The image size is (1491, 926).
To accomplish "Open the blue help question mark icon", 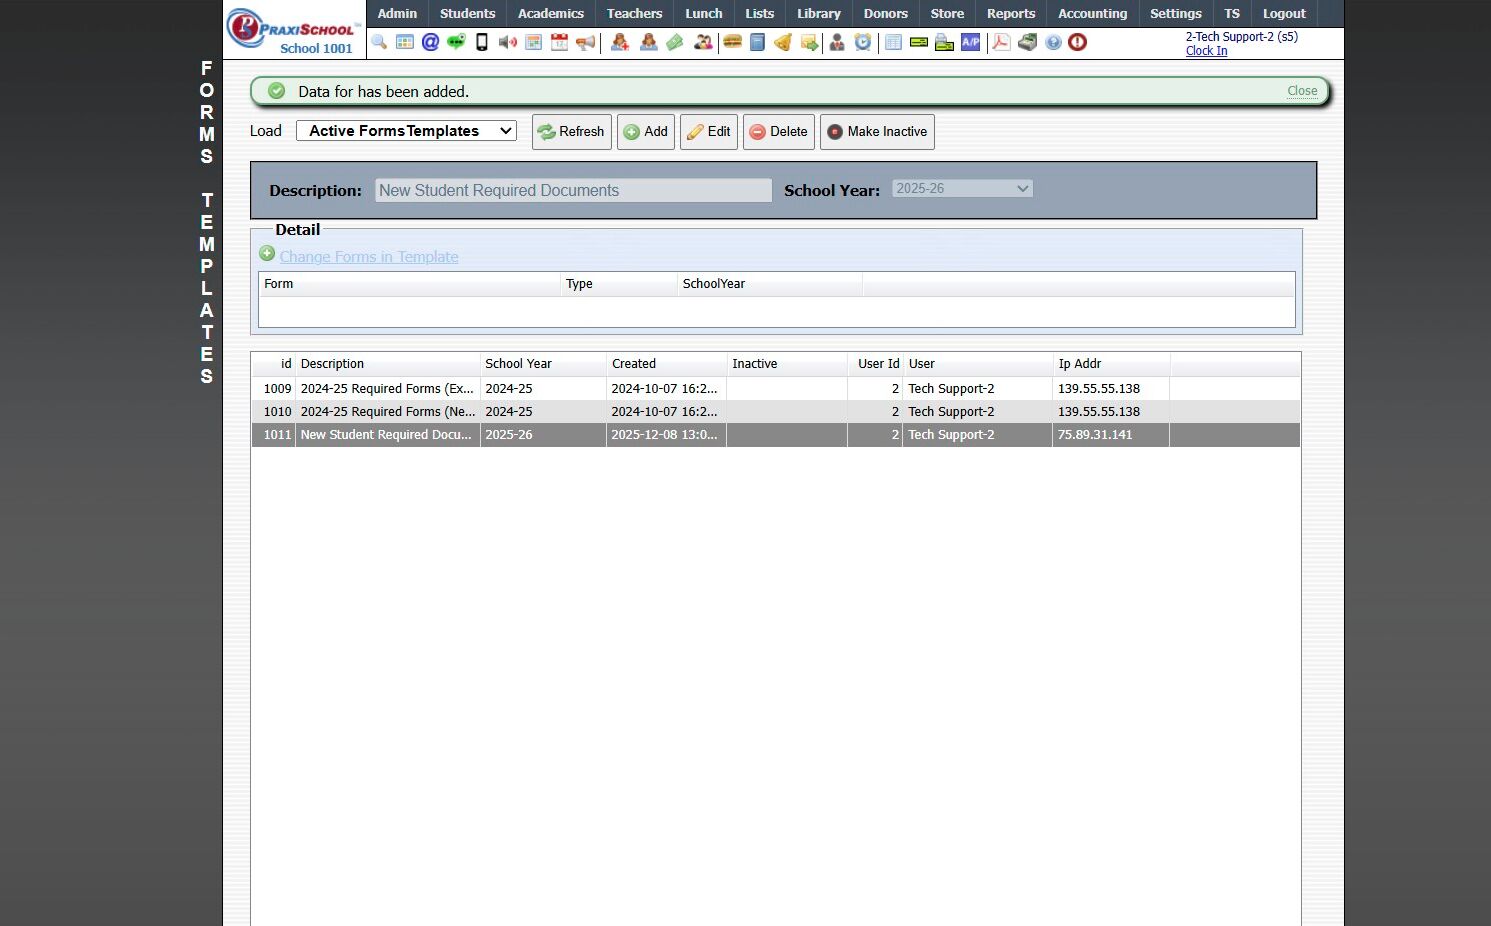I will pyautogui.click(x=1053, y=42).
